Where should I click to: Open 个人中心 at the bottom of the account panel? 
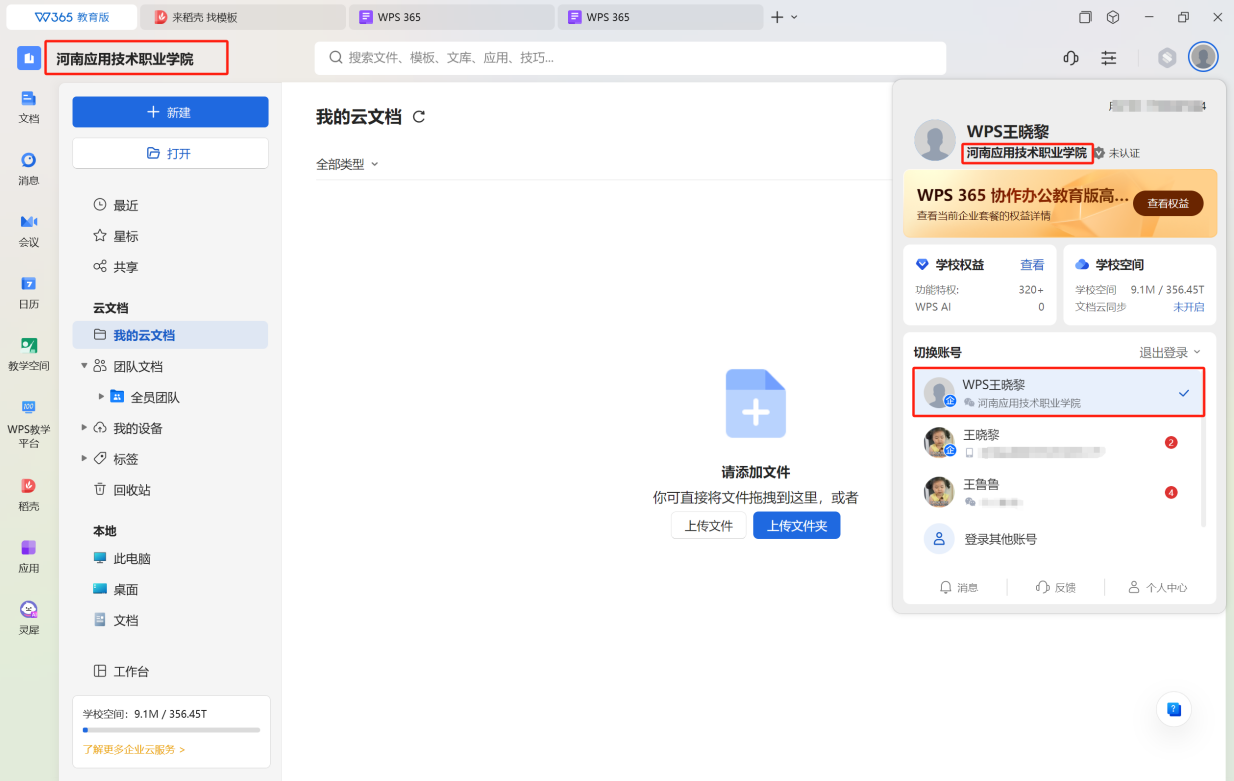[x=1158, y=587]
